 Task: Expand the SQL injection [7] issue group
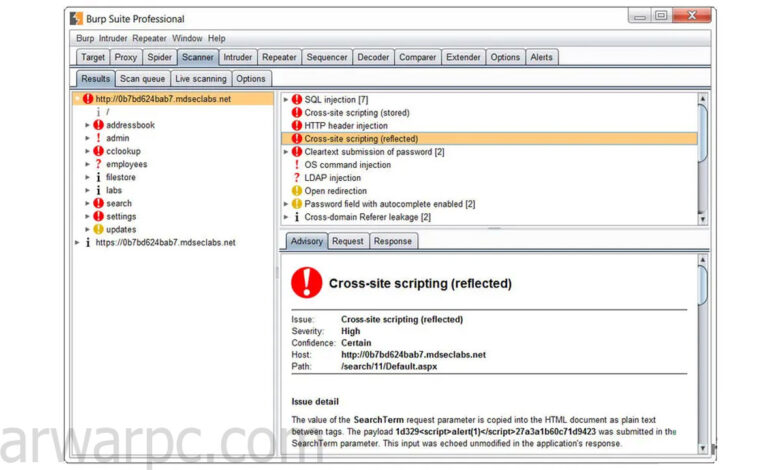coord(286,99)
